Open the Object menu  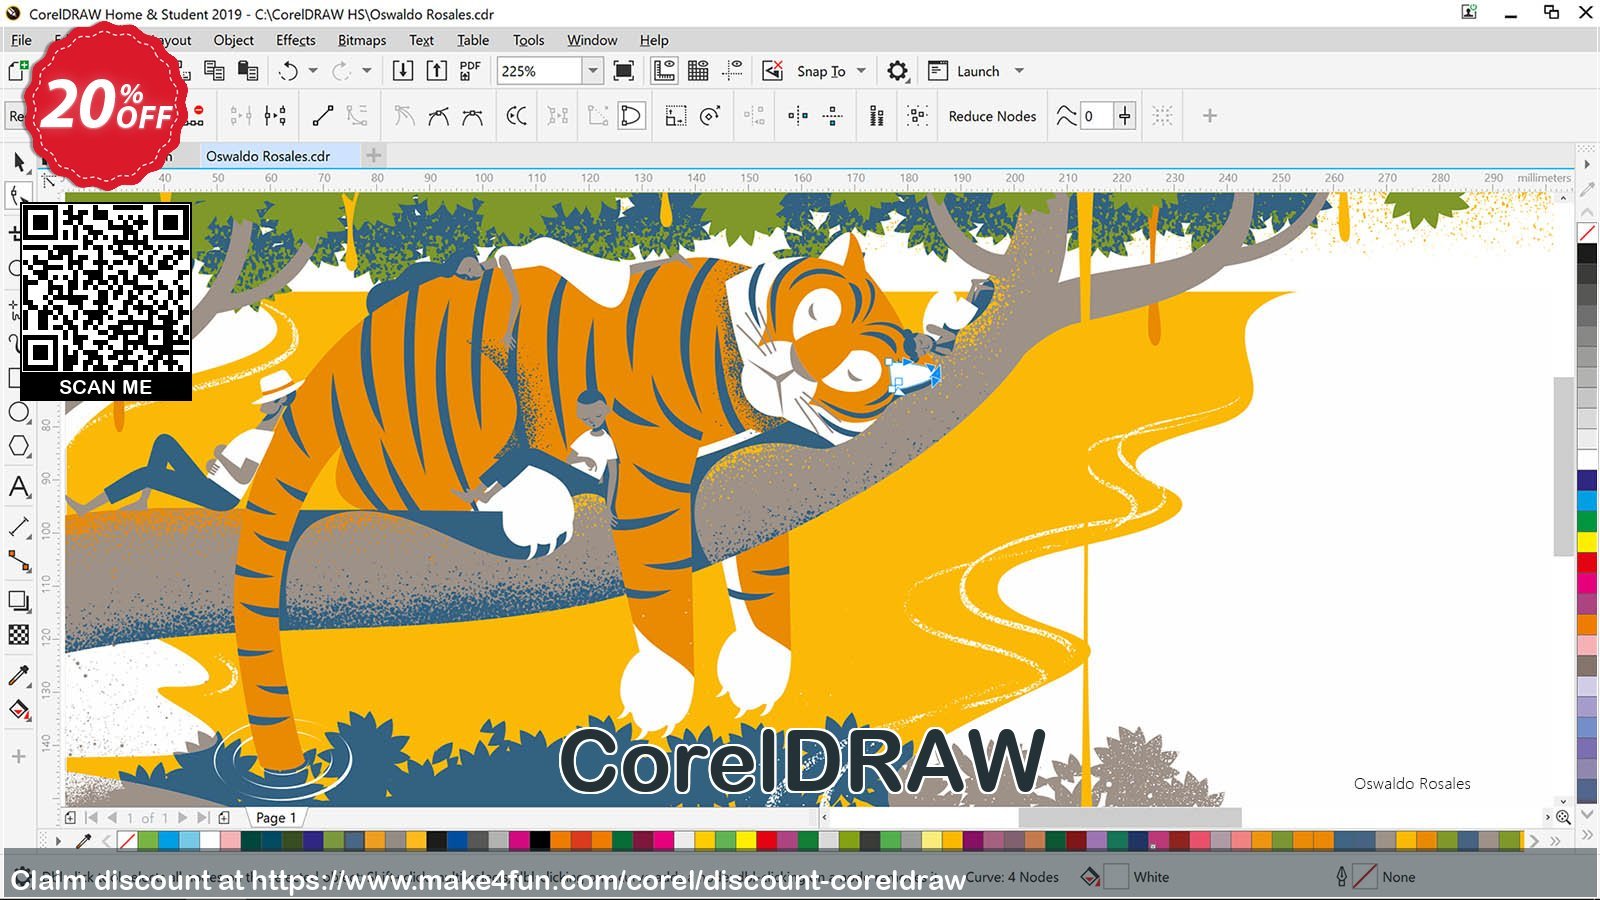click(x=233, y=40)
